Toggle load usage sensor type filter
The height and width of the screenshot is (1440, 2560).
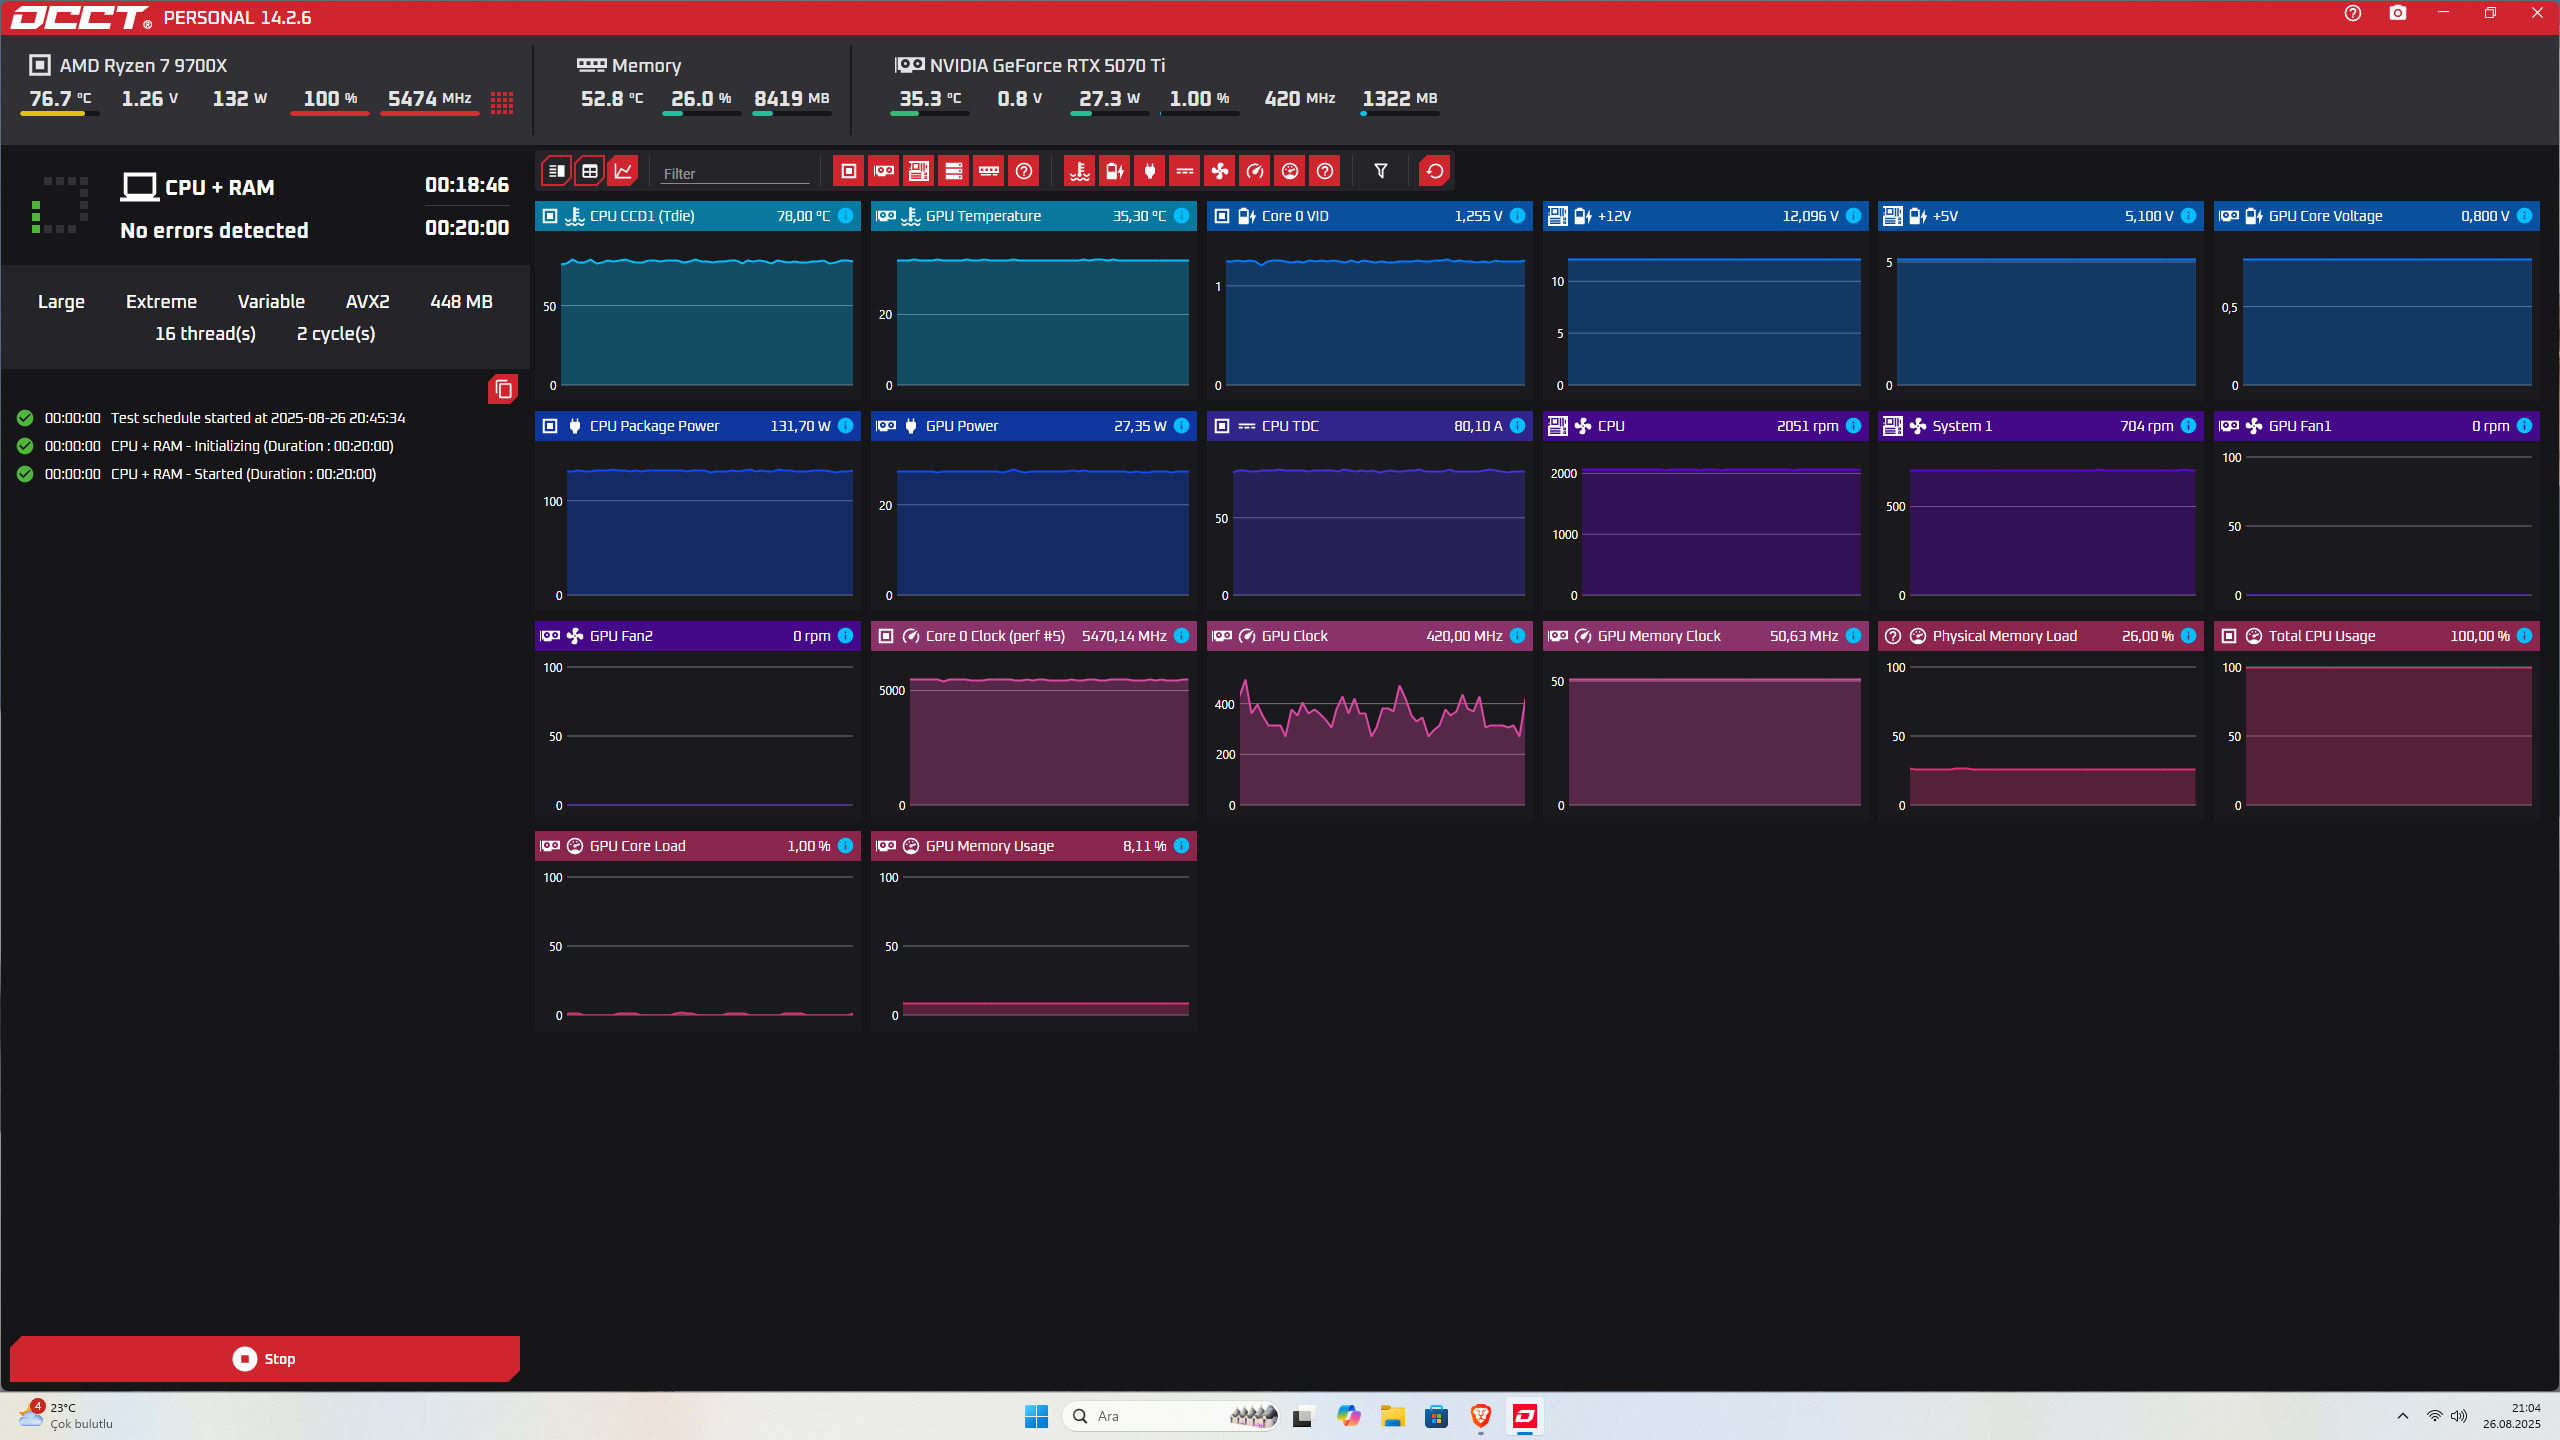[1290, 171]
